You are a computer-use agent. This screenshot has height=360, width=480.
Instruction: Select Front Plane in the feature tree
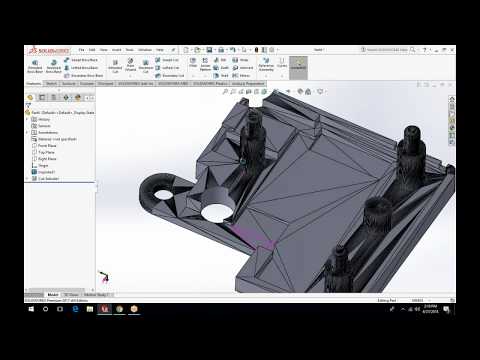44,146
